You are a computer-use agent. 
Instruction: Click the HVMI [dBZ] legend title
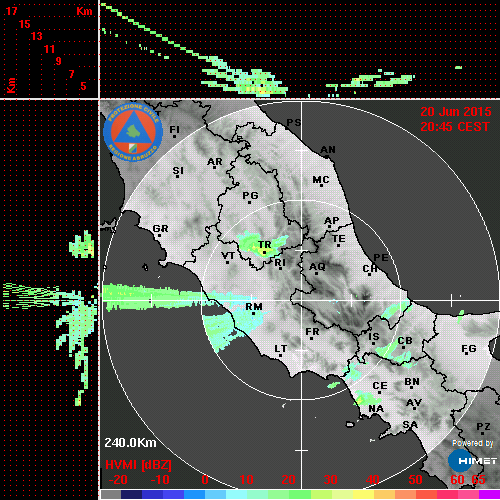138,465
